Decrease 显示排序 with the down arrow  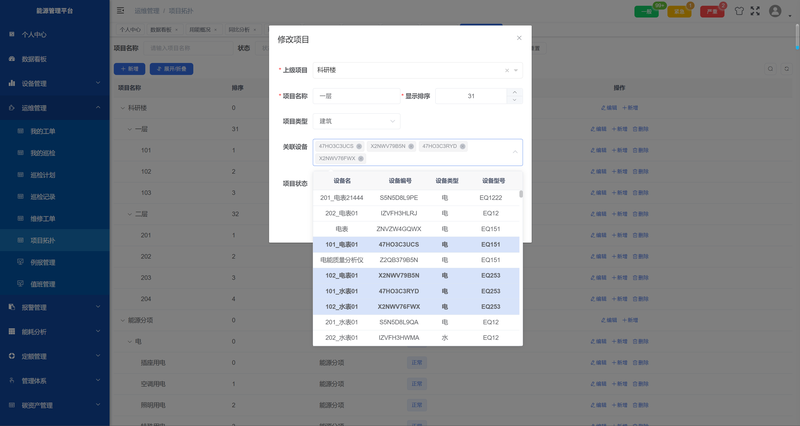[x=515, y=100]
